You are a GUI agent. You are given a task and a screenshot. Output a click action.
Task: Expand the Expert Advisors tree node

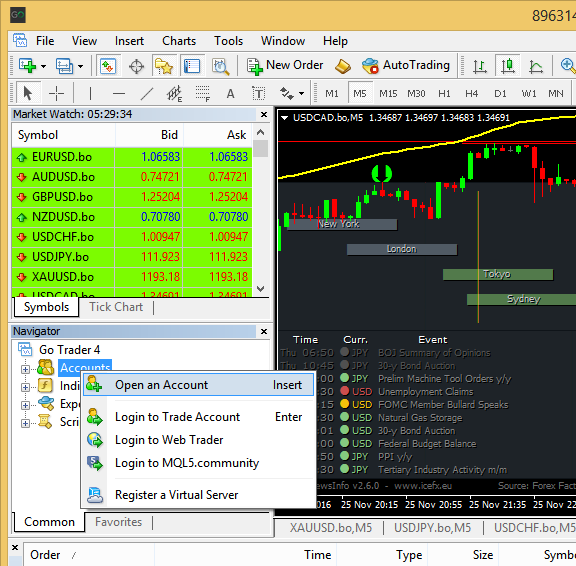[25, 405]
